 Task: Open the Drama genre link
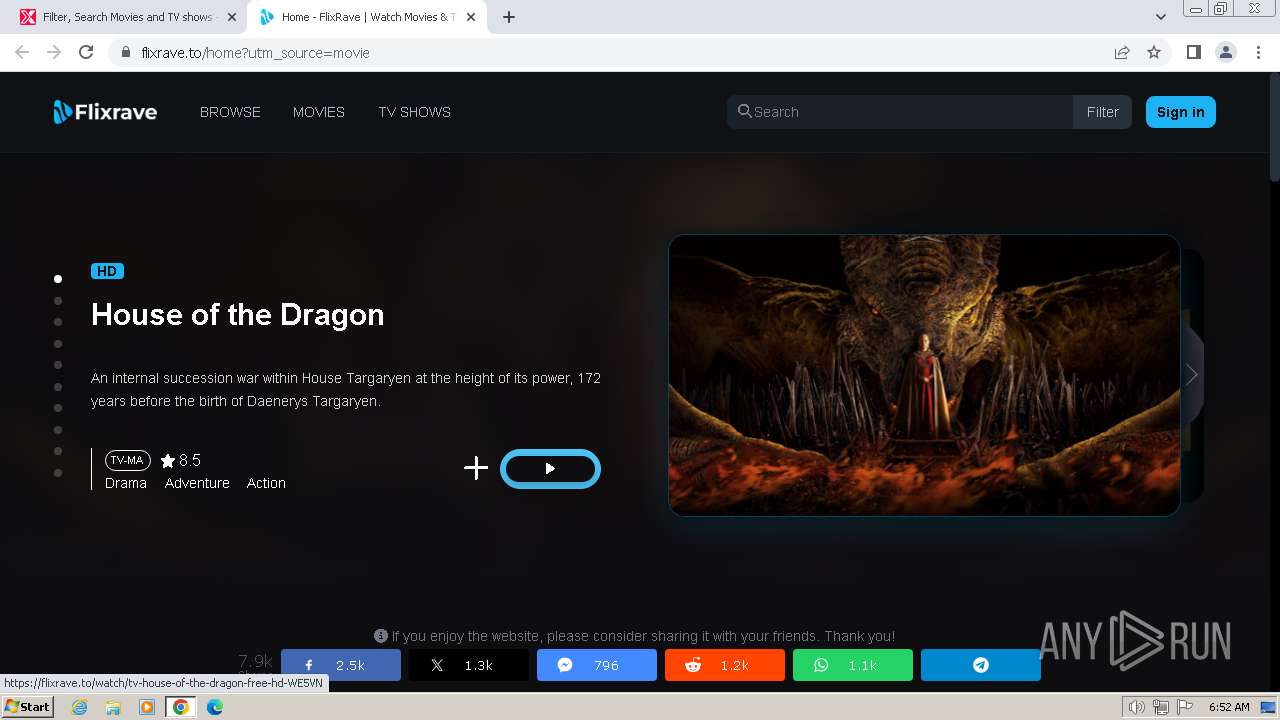[126, 483]
